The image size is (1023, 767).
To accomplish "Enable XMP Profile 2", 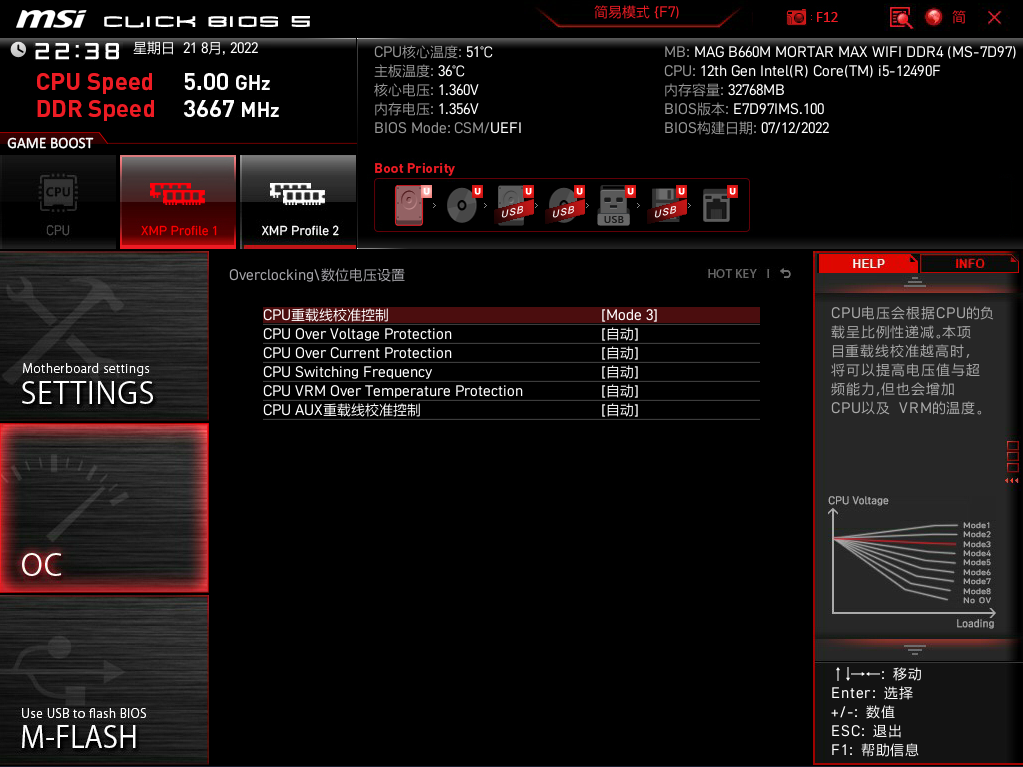I will coord(299,202).
